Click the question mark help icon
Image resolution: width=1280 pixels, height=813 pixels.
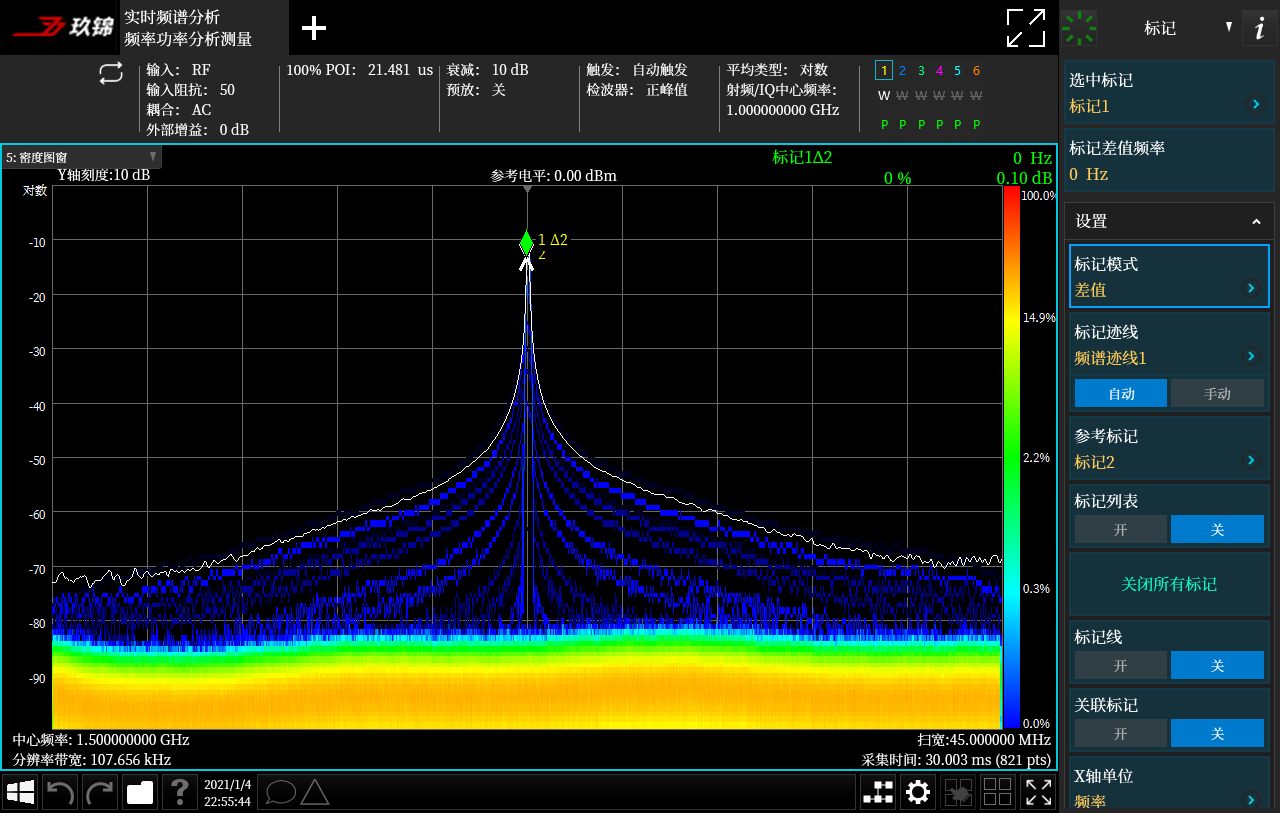[x=180, y=792]
